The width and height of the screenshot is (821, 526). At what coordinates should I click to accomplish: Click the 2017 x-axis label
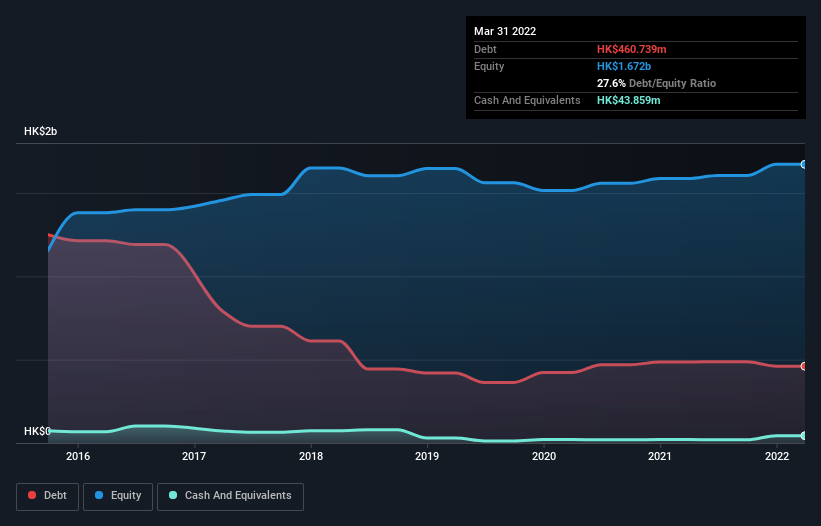tap(194, 456)
